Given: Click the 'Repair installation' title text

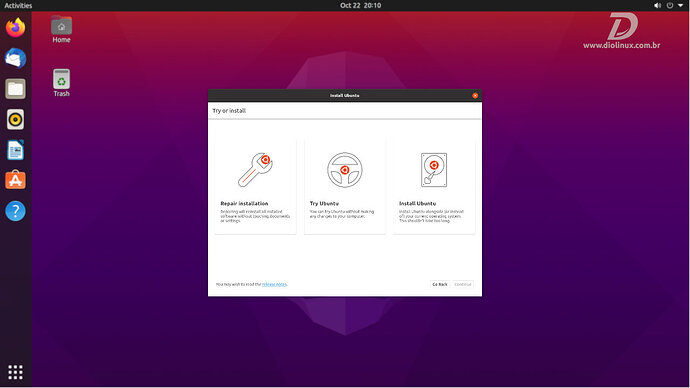Looking at the screenshot, I should pos(244,203).
